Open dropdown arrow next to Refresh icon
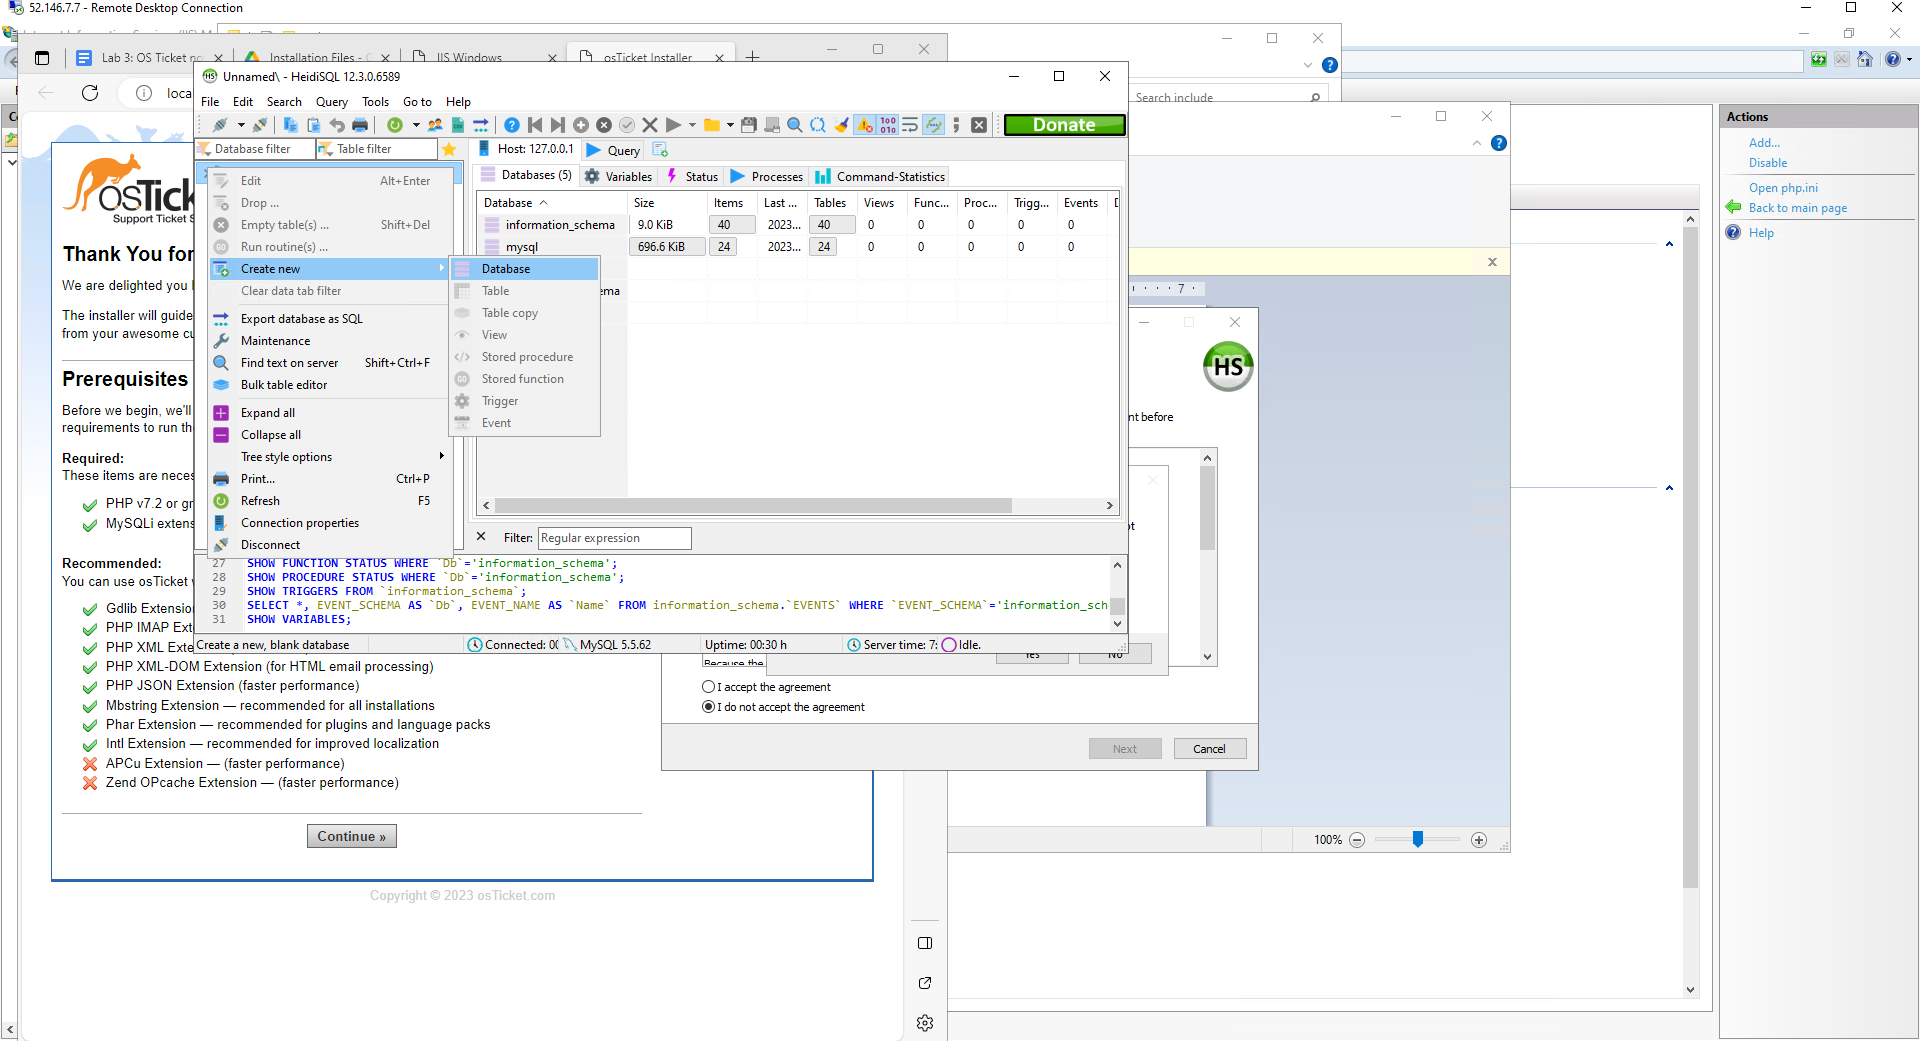Screen dimensions: 1920x1041 pos(416,126)
